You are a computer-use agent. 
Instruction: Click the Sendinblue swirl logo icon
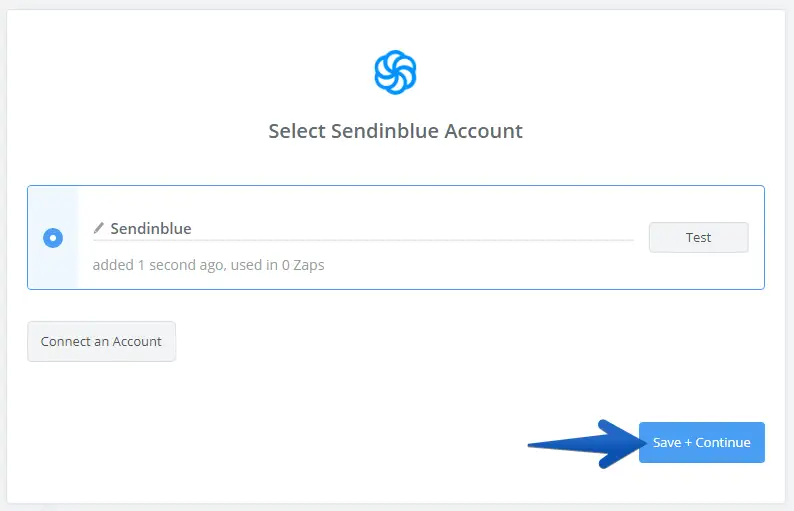click(x=395, y=72)
